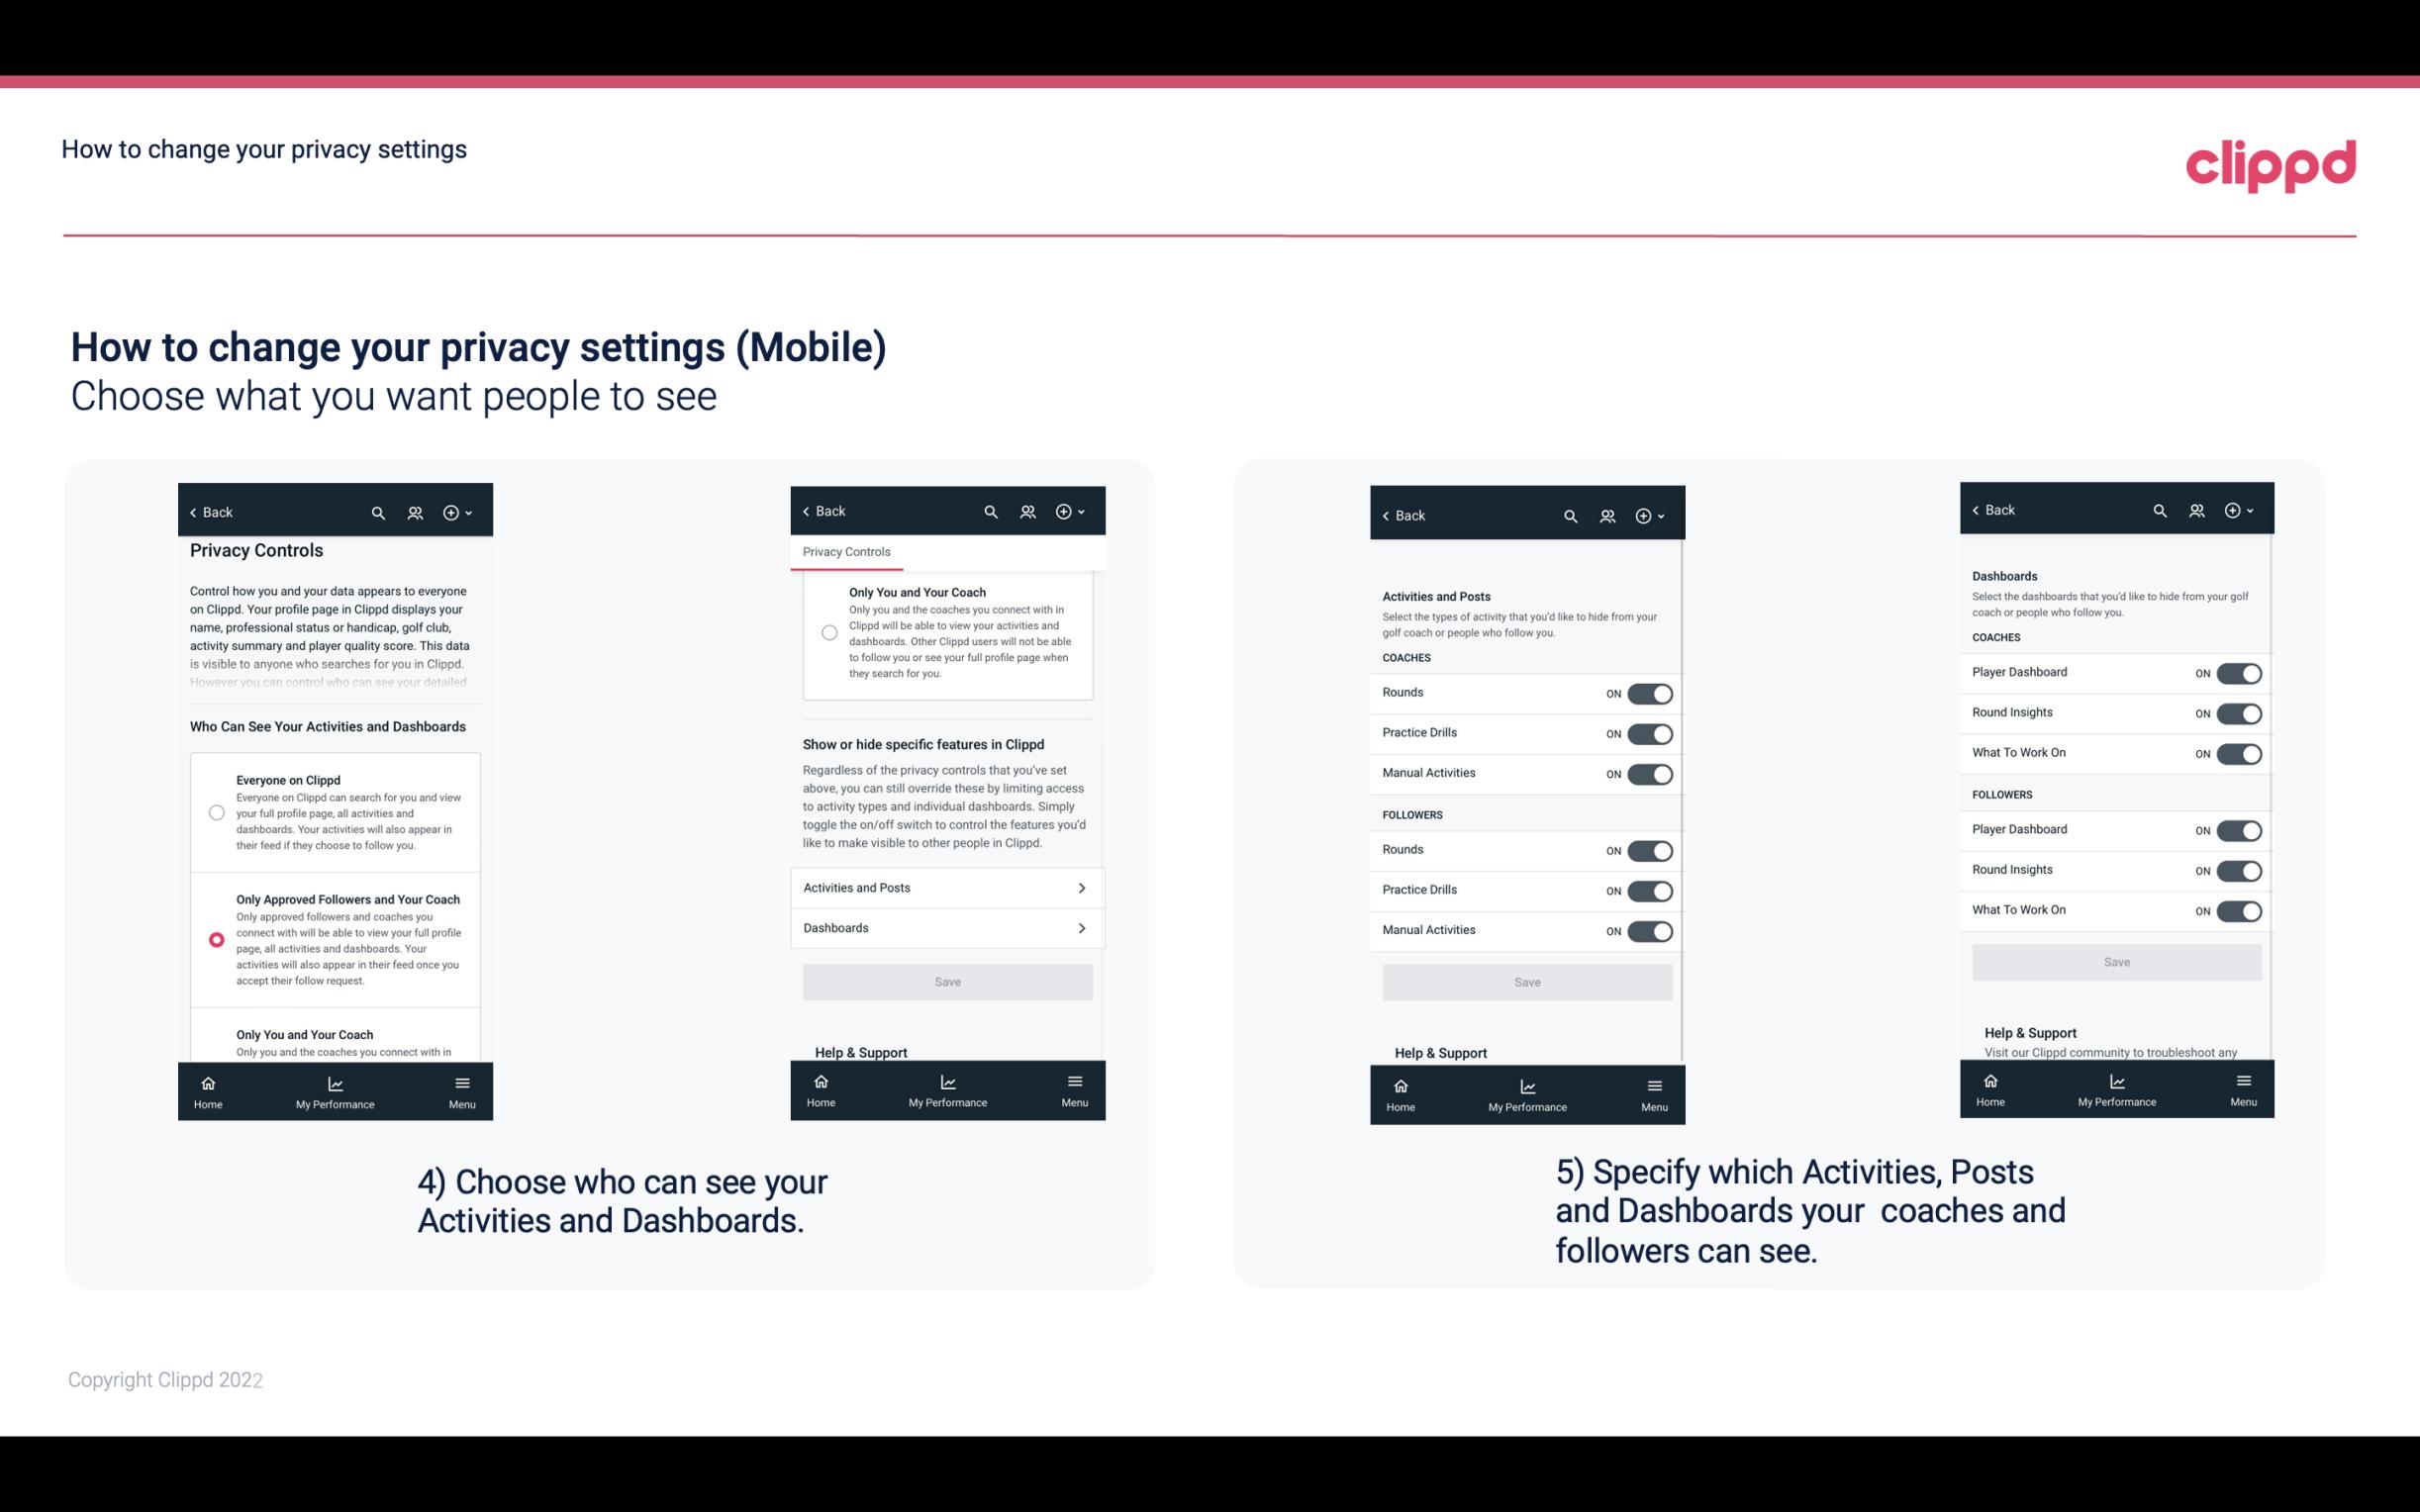Click the Home icon in bottom navigation

(x=209, y=1082)
